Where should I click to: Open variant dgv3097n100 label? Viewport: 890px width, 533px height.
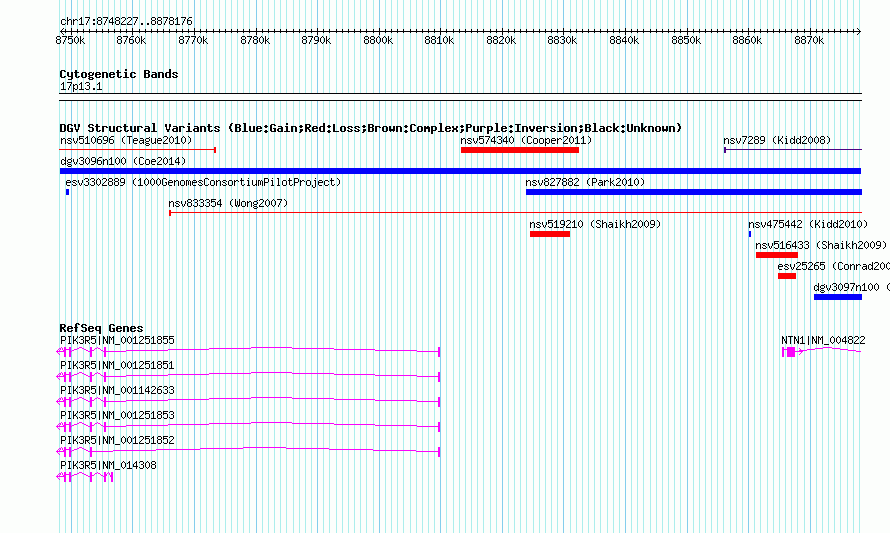point(851,287)
